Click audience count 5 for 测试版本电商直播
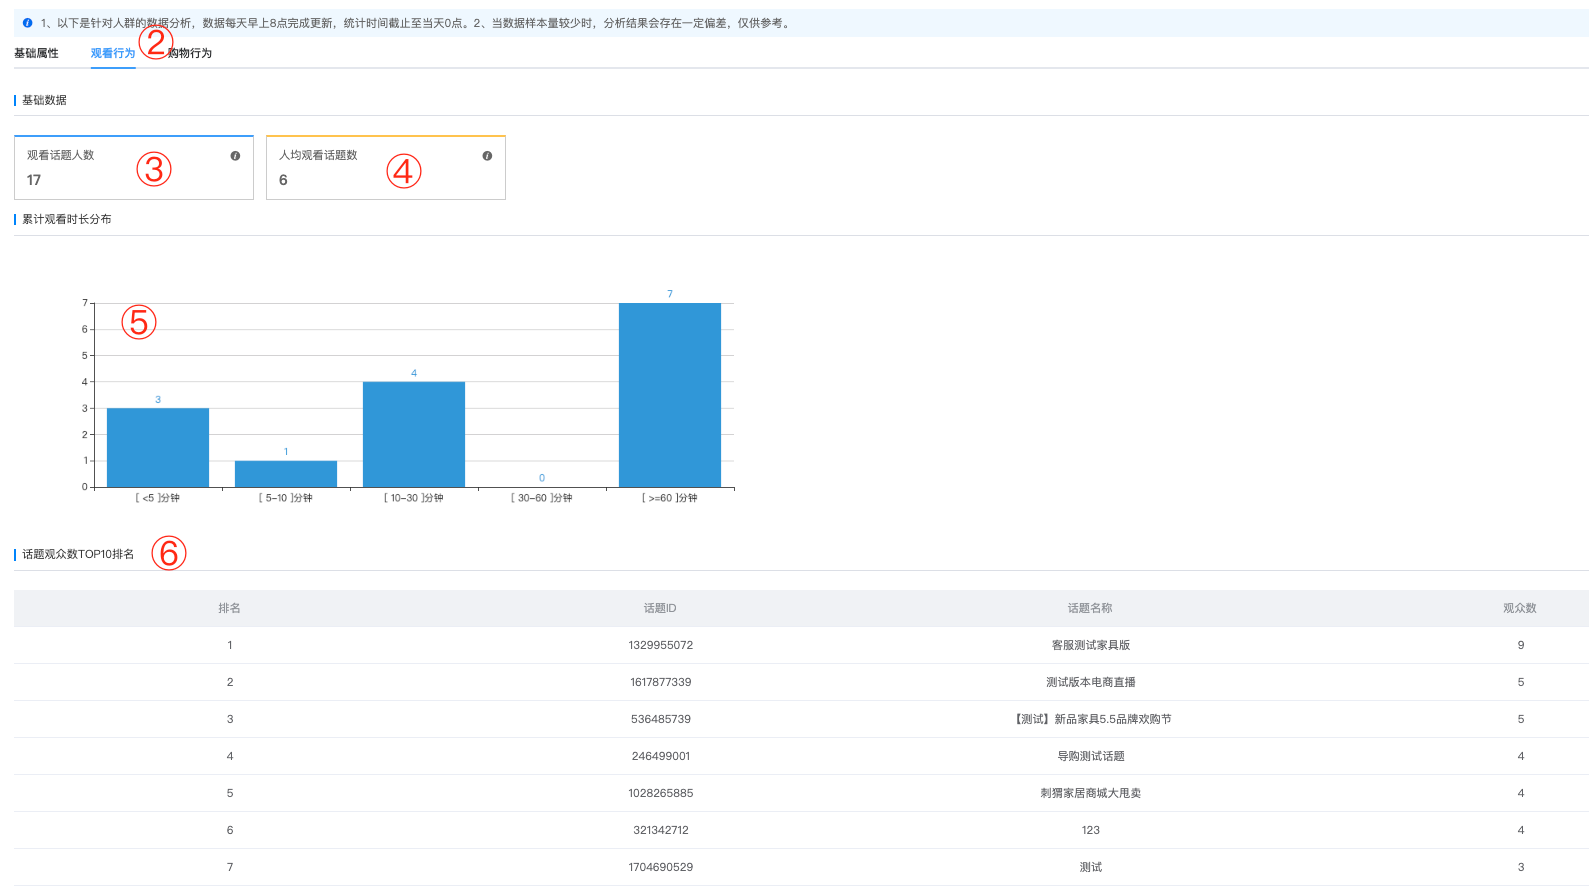This screenshot has height=886, width=1589. (1521, 682)
